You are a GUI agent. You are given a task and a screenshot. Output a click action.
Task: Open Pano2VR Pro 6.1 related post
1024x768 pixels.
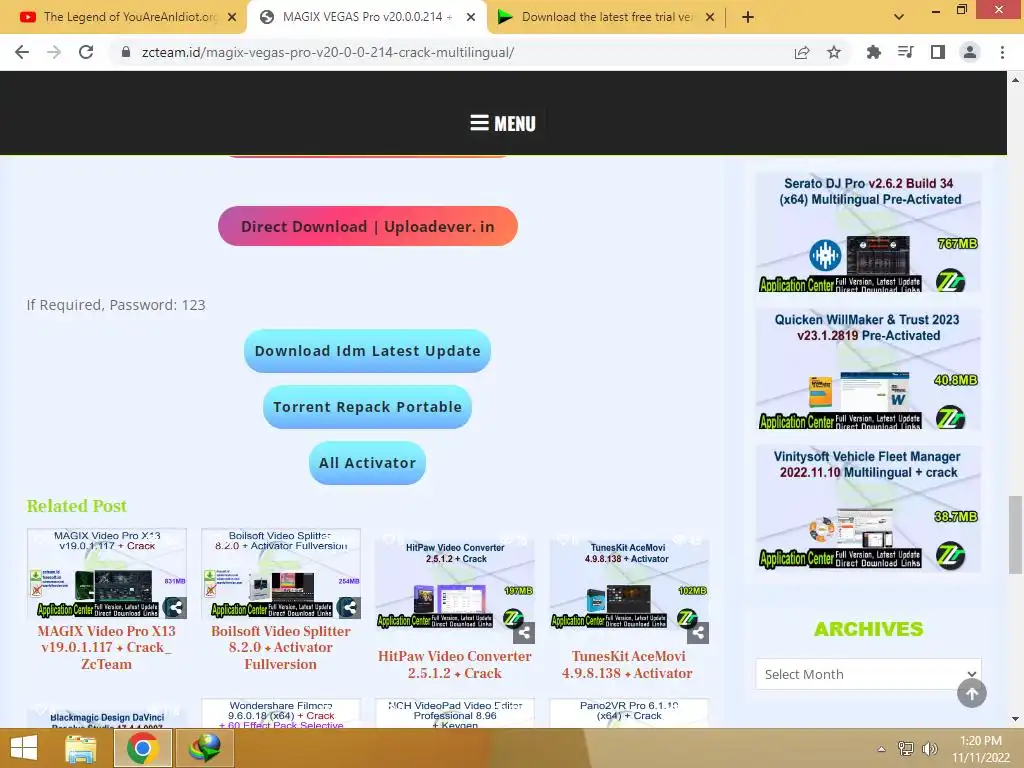pyautogui.click(x=629, y=714)
